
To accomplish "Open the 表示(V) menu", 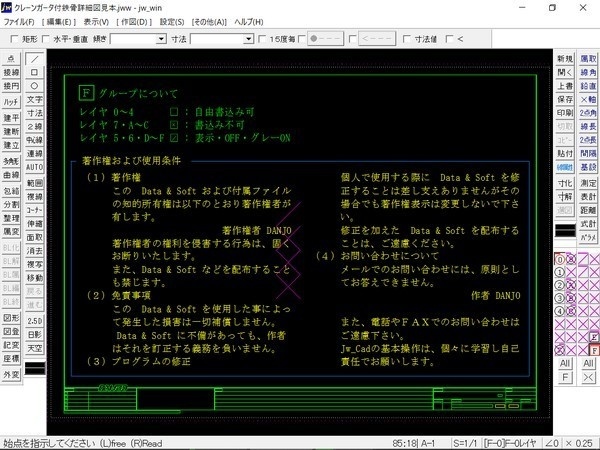I will (96, 22).
